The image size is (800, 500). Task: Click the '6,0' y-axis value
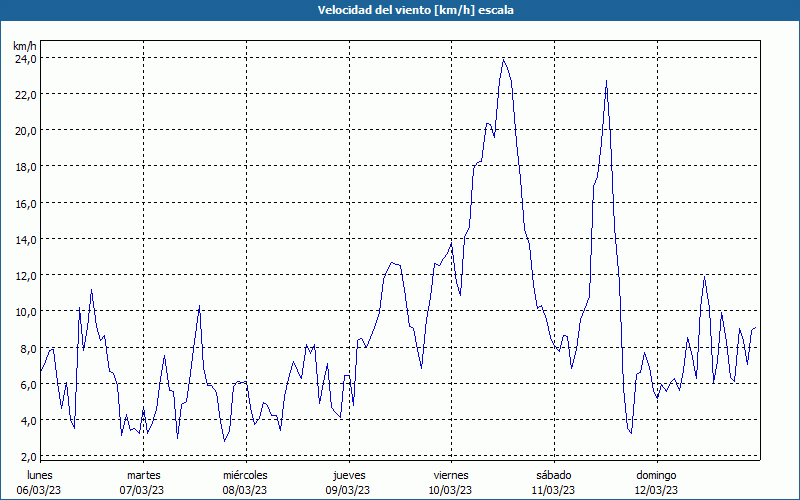point(29,385)
